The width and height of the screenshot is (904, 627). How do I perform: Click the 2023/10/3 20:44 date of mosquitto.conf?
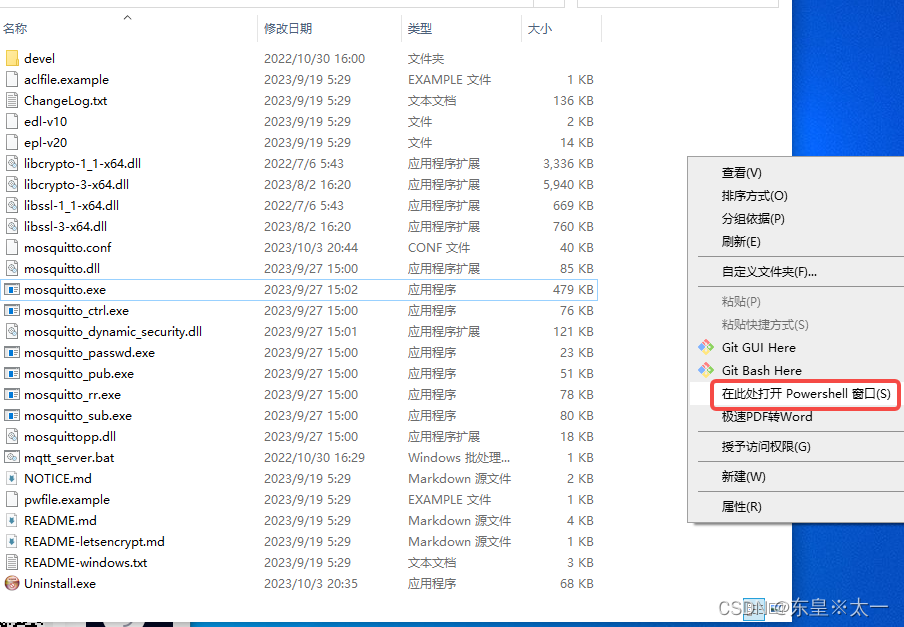pos(311,248)
